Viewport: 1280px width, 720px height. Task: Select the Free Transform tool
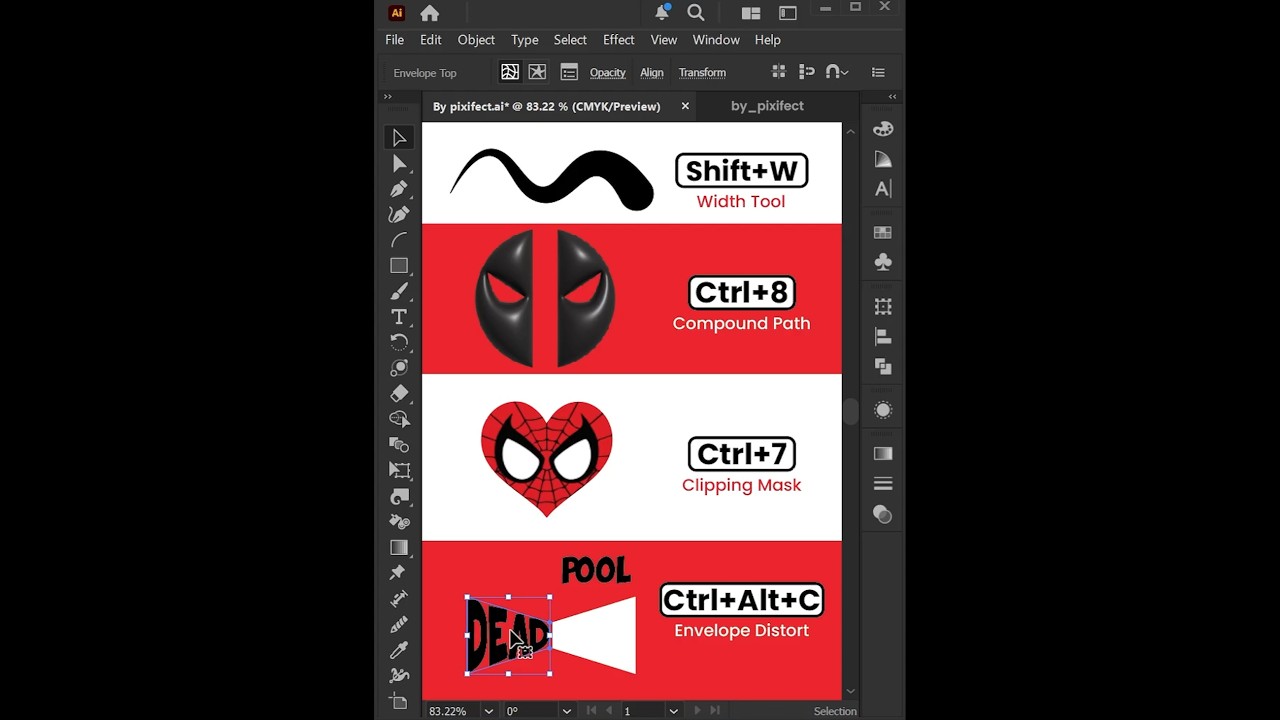point(399,470)
